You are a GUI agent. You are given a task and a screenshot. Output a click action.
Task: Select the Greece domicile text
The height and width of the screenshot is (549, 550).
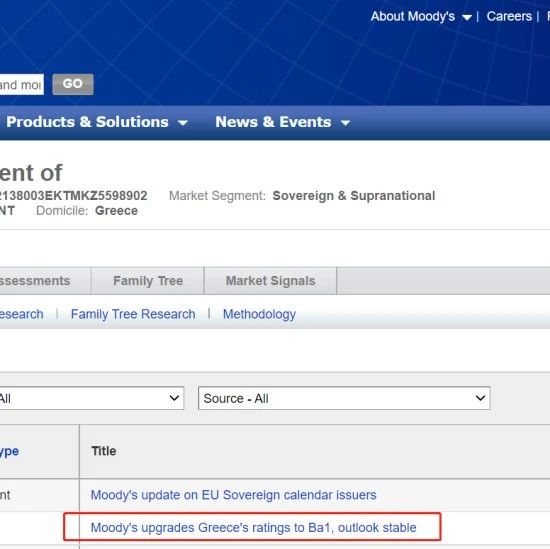click(116, 211)
